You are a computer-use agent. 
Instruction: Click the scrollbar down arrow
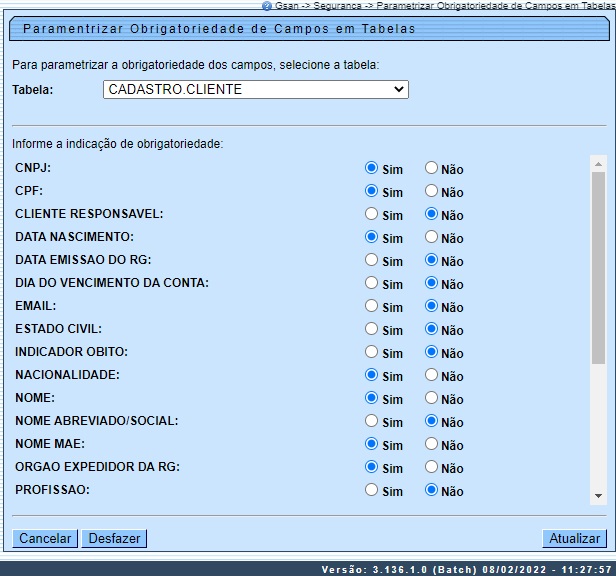tap(598, 495)
